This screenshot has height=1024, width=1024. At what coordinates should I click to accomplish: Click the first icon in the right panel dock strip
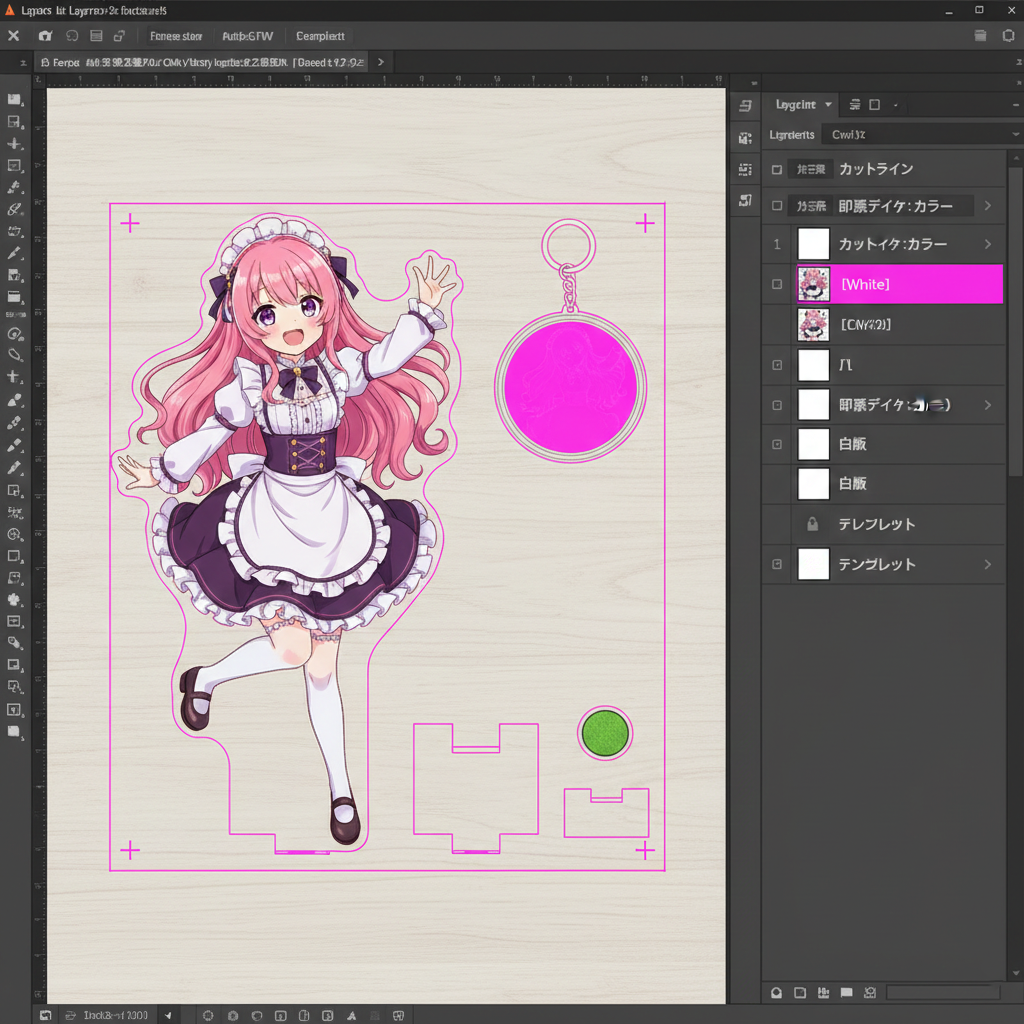(x=745, y=106)
